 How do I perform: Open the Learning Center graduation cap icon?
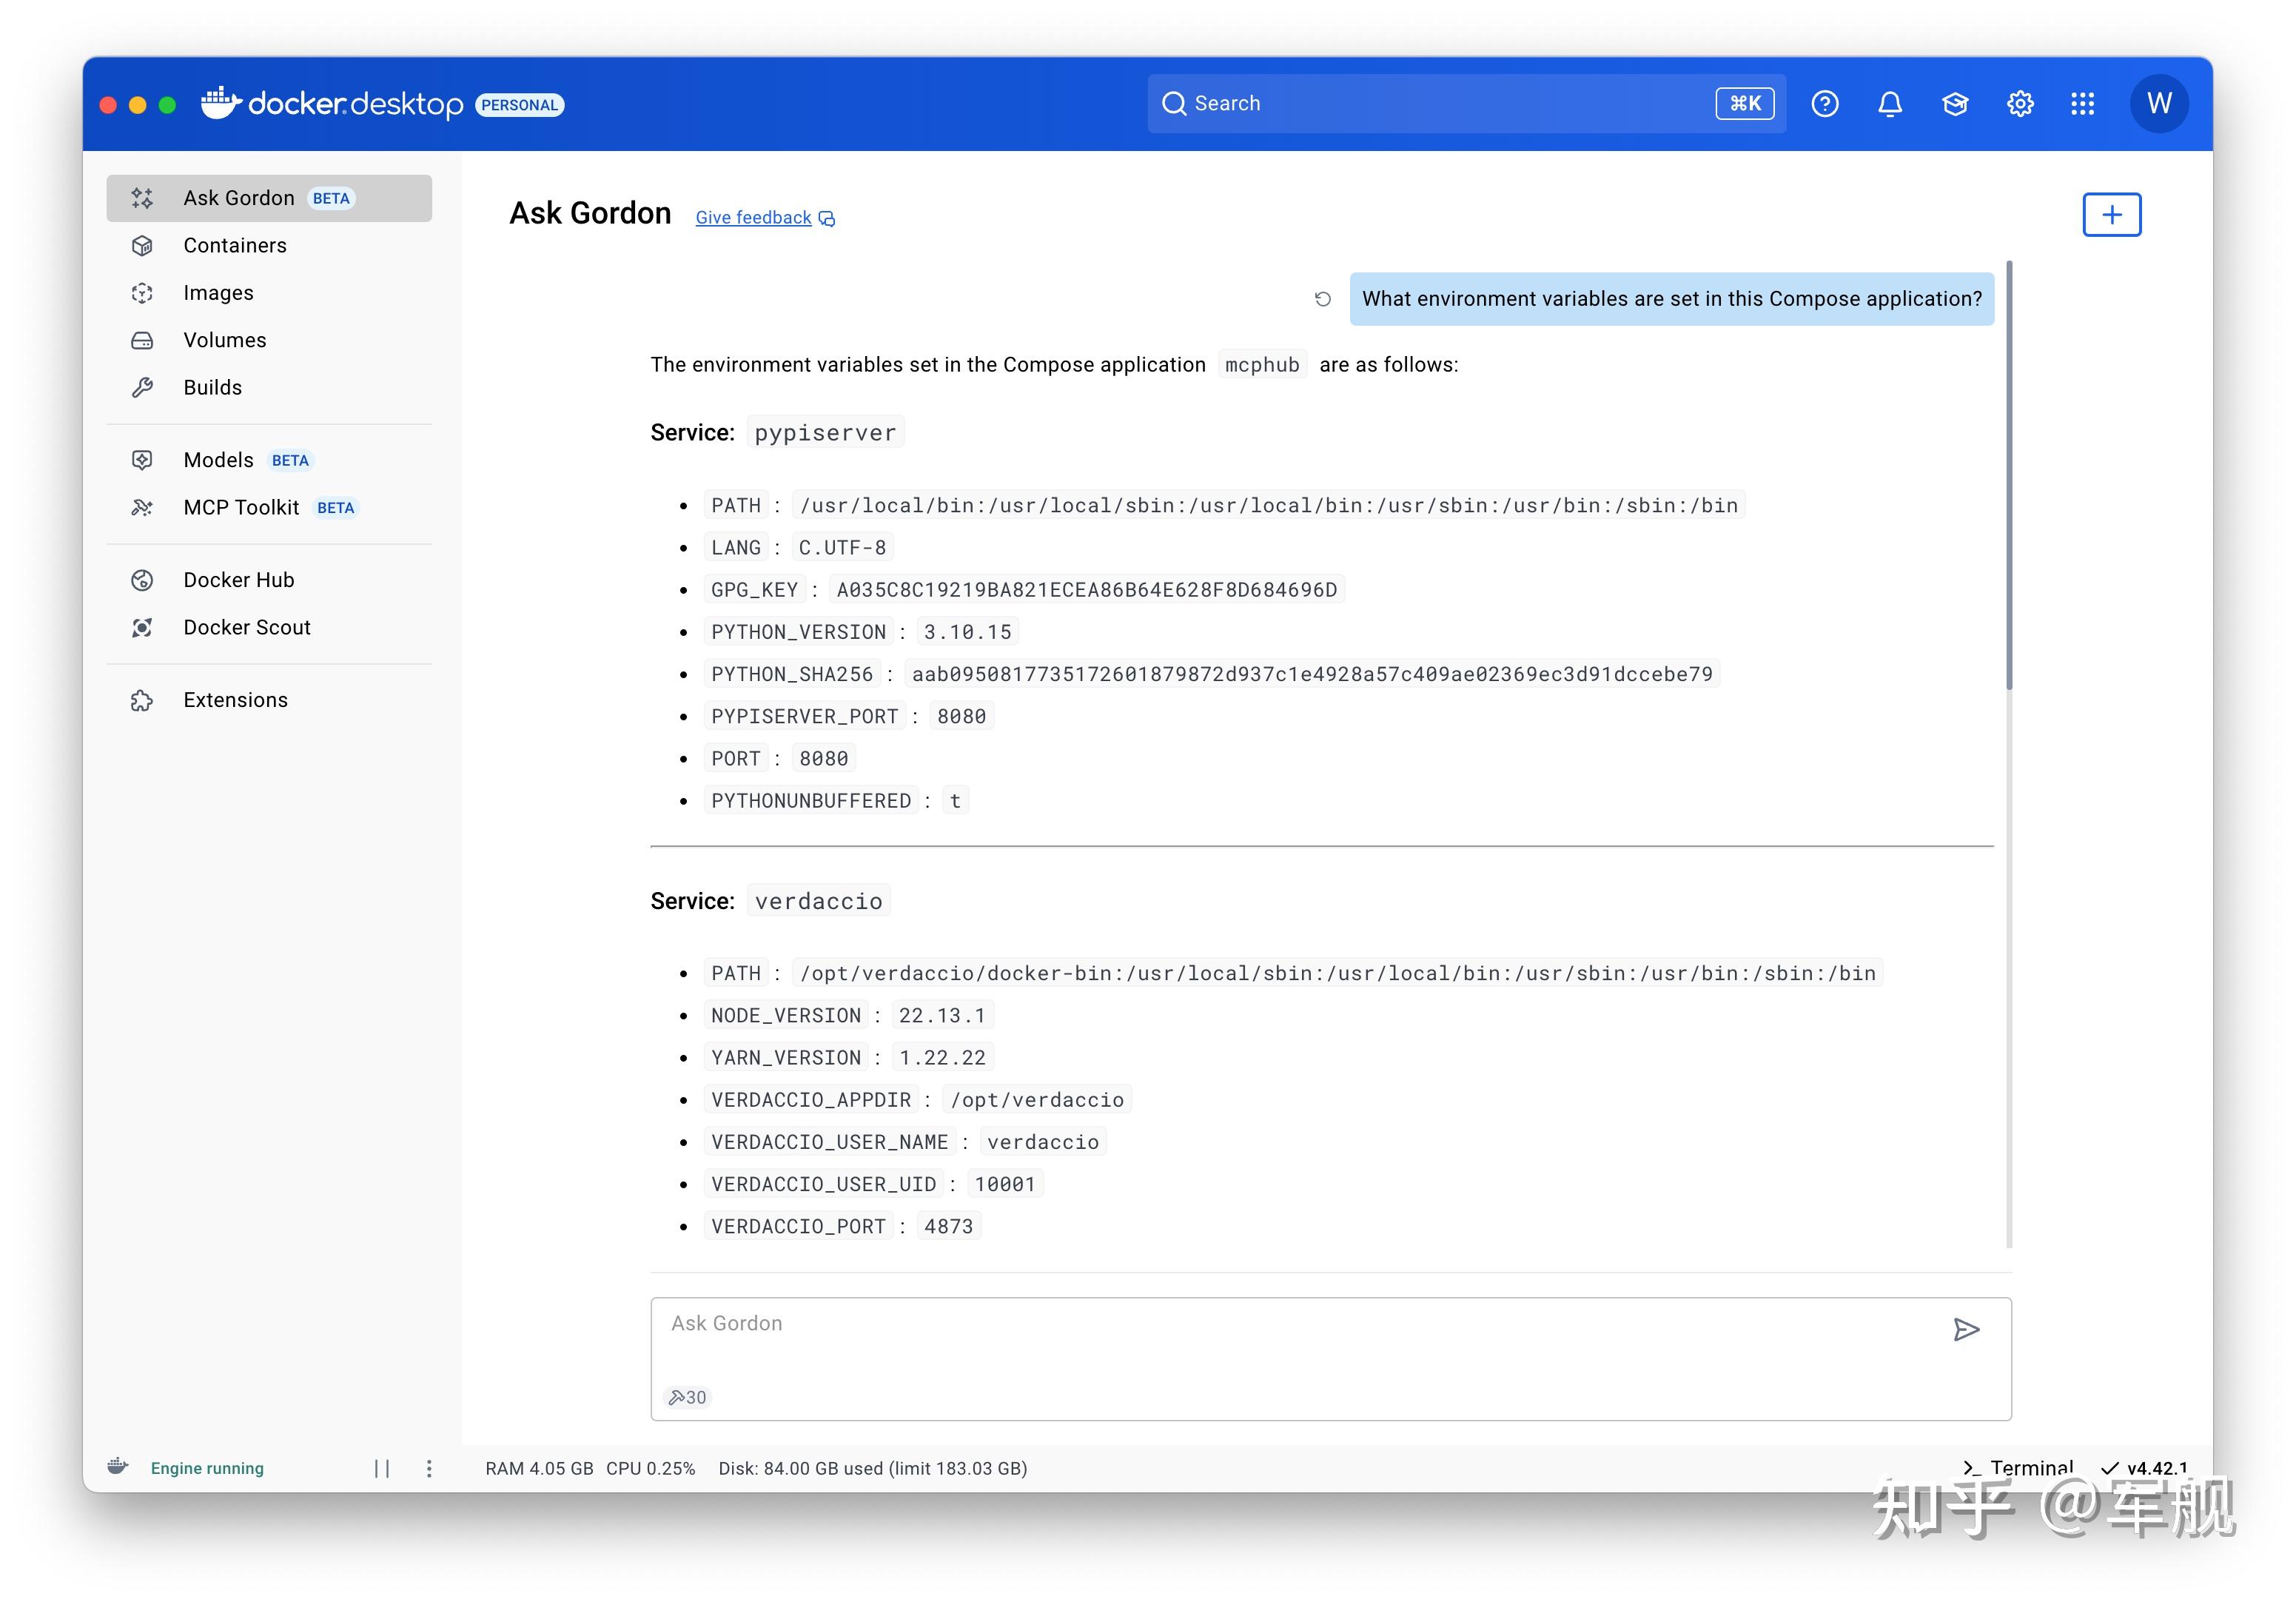click(1955, 103)
